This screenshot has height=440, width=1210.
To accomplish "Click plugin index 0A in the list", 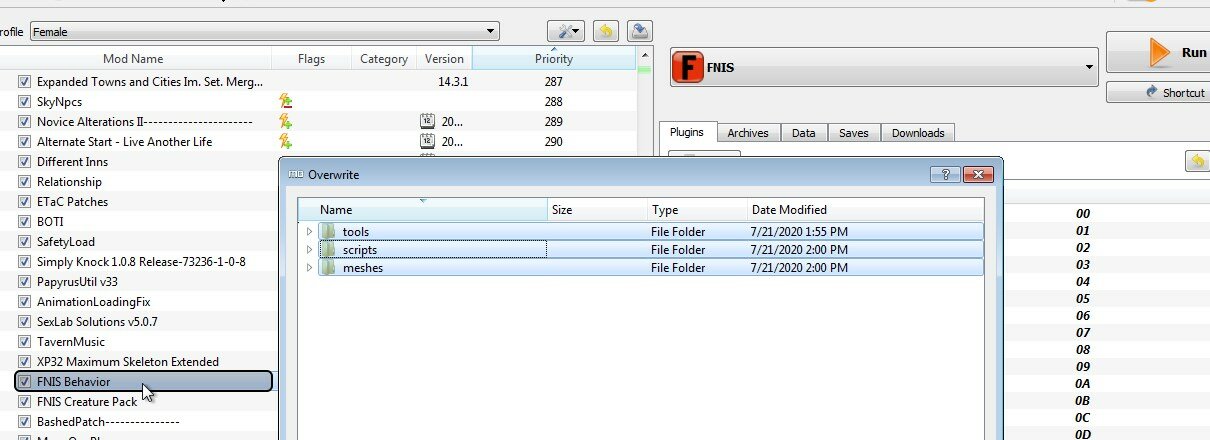I will (x=1082, y=384).
